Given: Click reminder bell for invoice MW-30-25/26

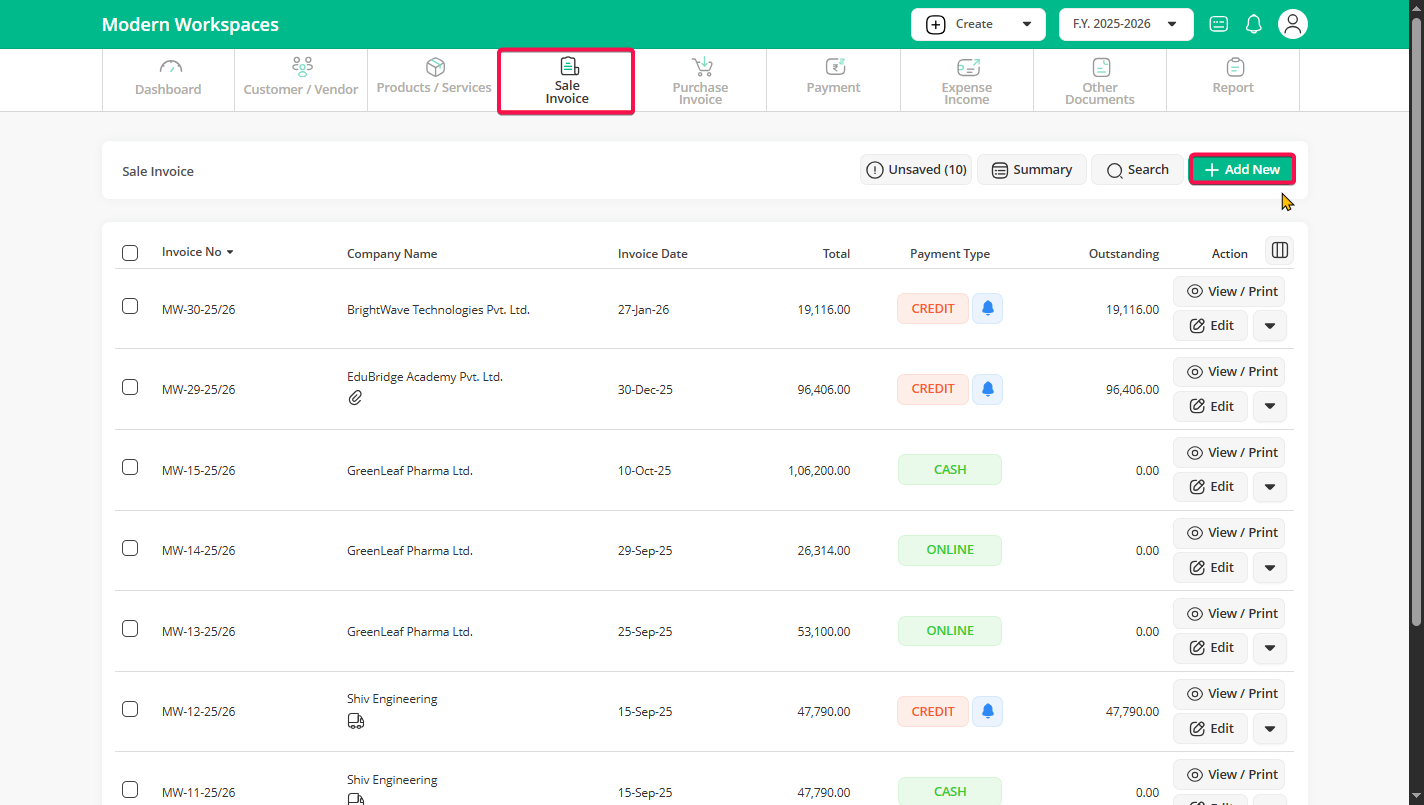Looking at the screenshot, I should [x=987, y=309].
